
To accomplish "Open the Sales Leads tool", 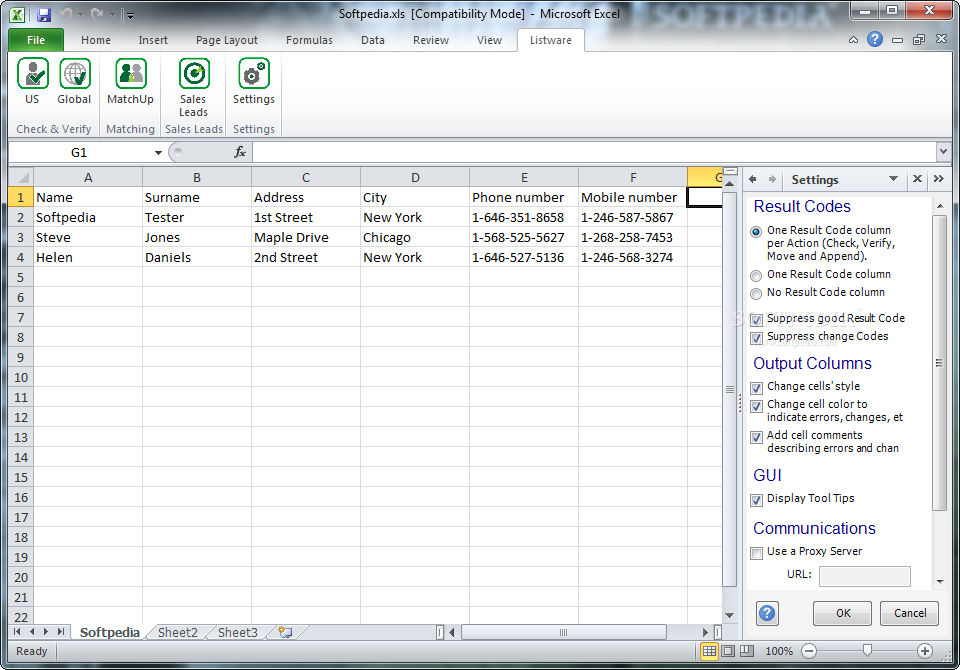I will (193, 88).
